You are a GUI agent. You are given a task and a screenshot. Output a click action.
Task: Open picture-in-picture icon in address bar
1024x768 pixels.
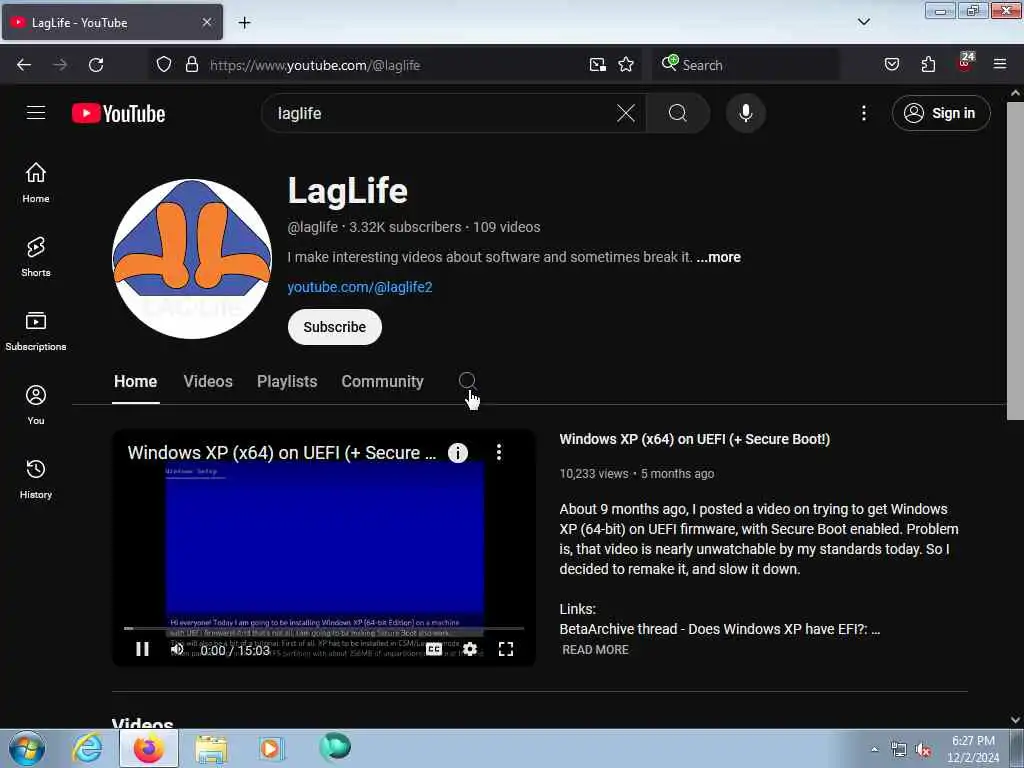click(x=597, y=65)
